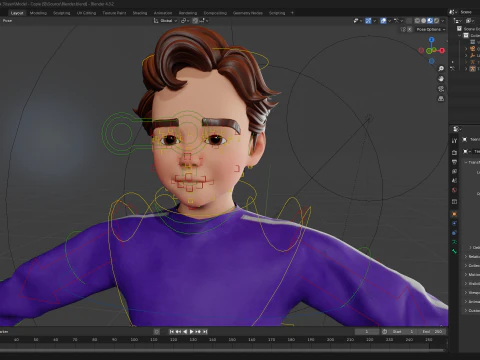This screenshot has width=480, height=360.
Task: Open the Animation workspace tab
Action: click(x=163, y=13)
